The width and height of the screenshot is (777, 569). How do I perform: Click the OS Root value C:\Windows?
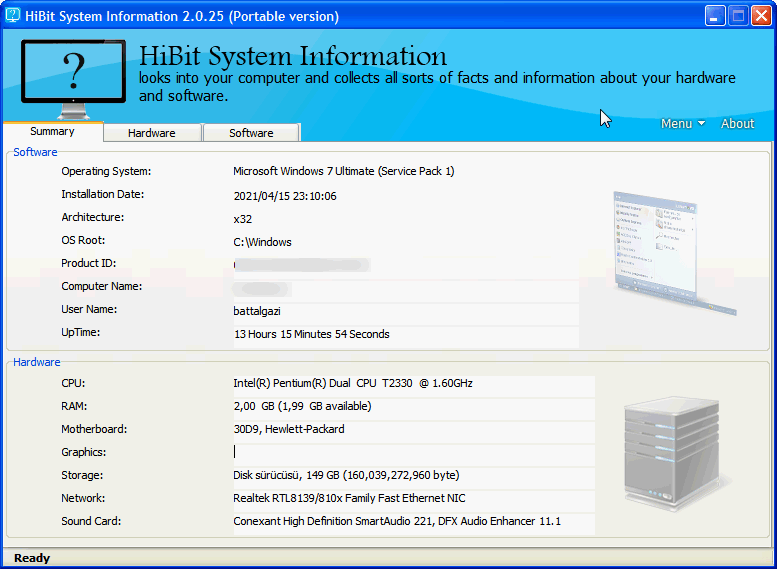[263, 242]
